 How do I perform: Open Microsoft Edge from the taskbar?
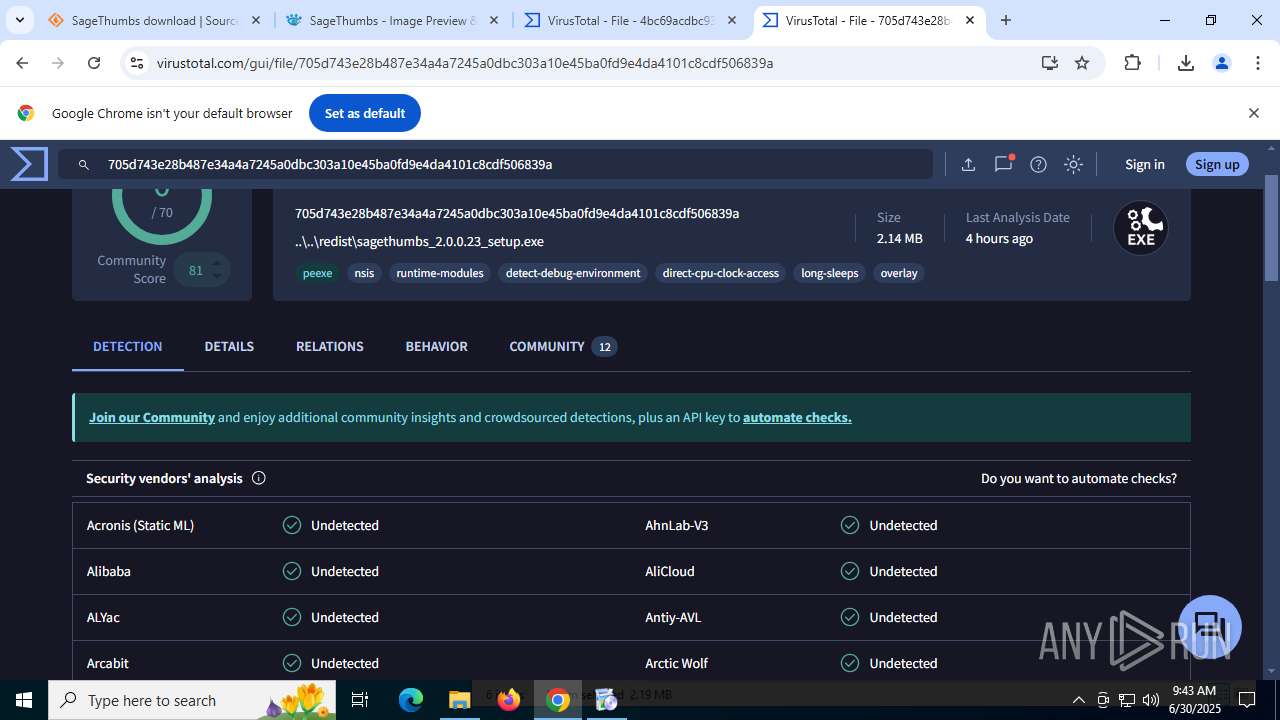click(x=410, y=700)
